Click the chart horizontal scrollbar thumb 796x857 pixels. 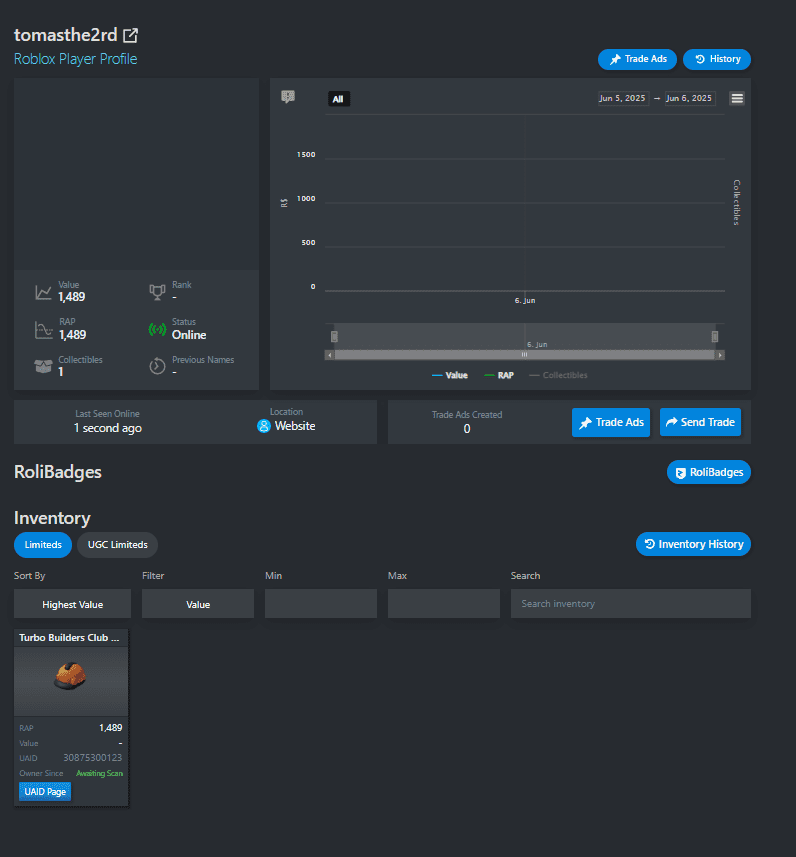tap(524, 355)
